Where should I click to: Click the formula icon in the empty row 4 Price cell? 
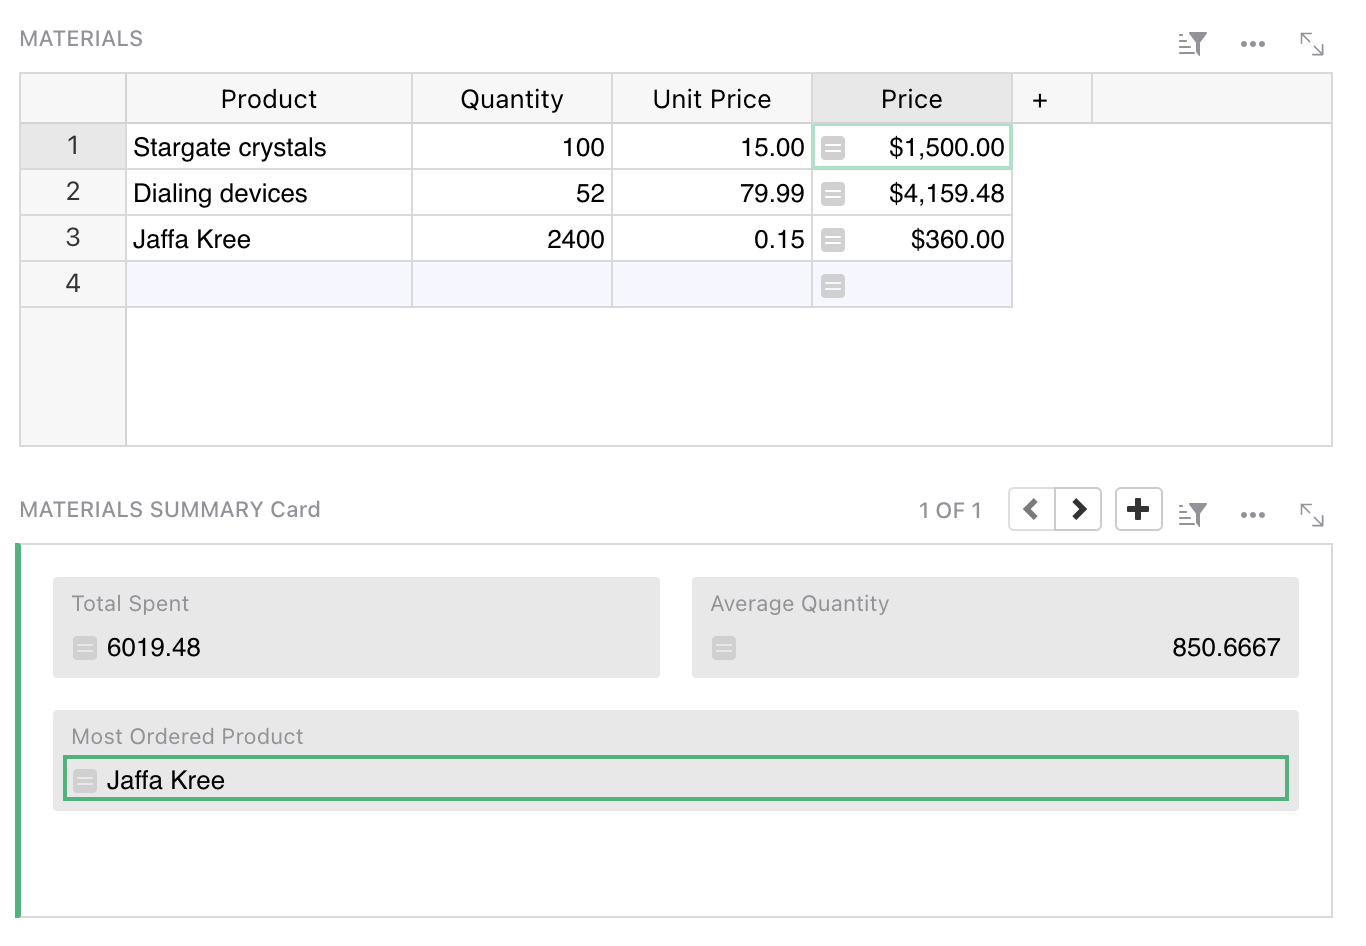point(833,285)
